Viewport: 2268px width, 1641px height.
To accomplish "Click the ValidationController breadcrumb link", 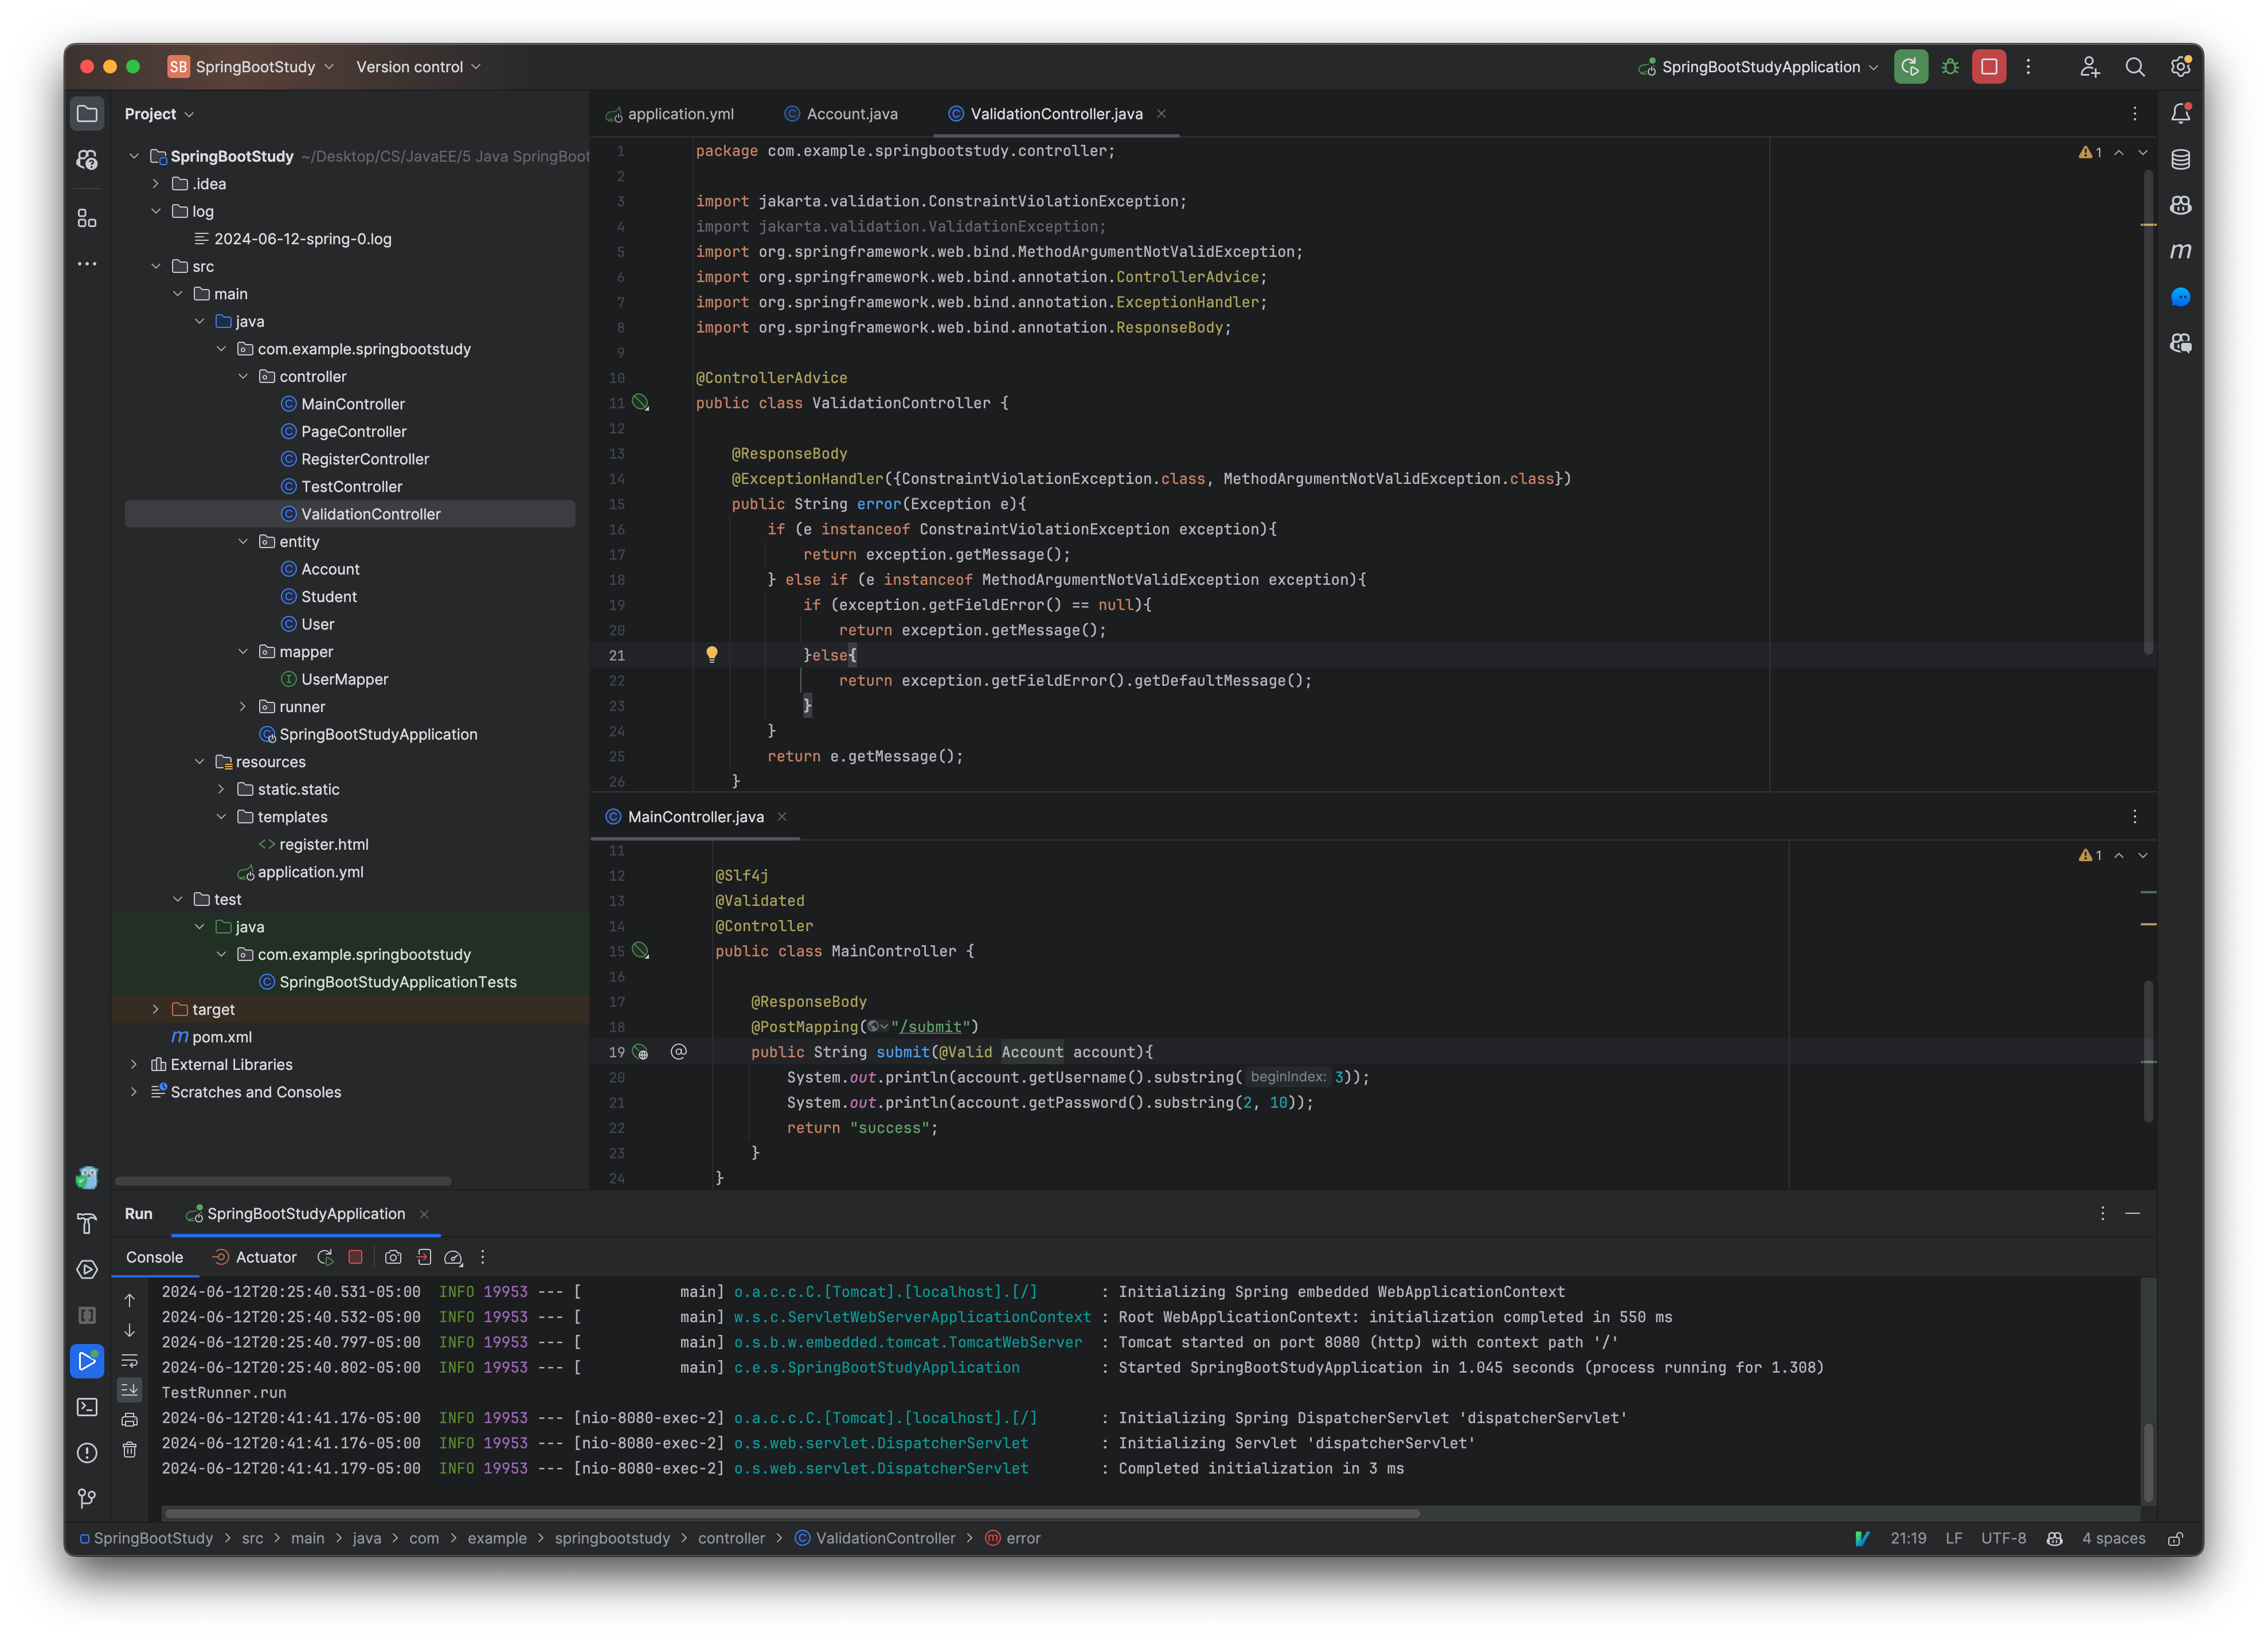I will [x=886, y=1538].
